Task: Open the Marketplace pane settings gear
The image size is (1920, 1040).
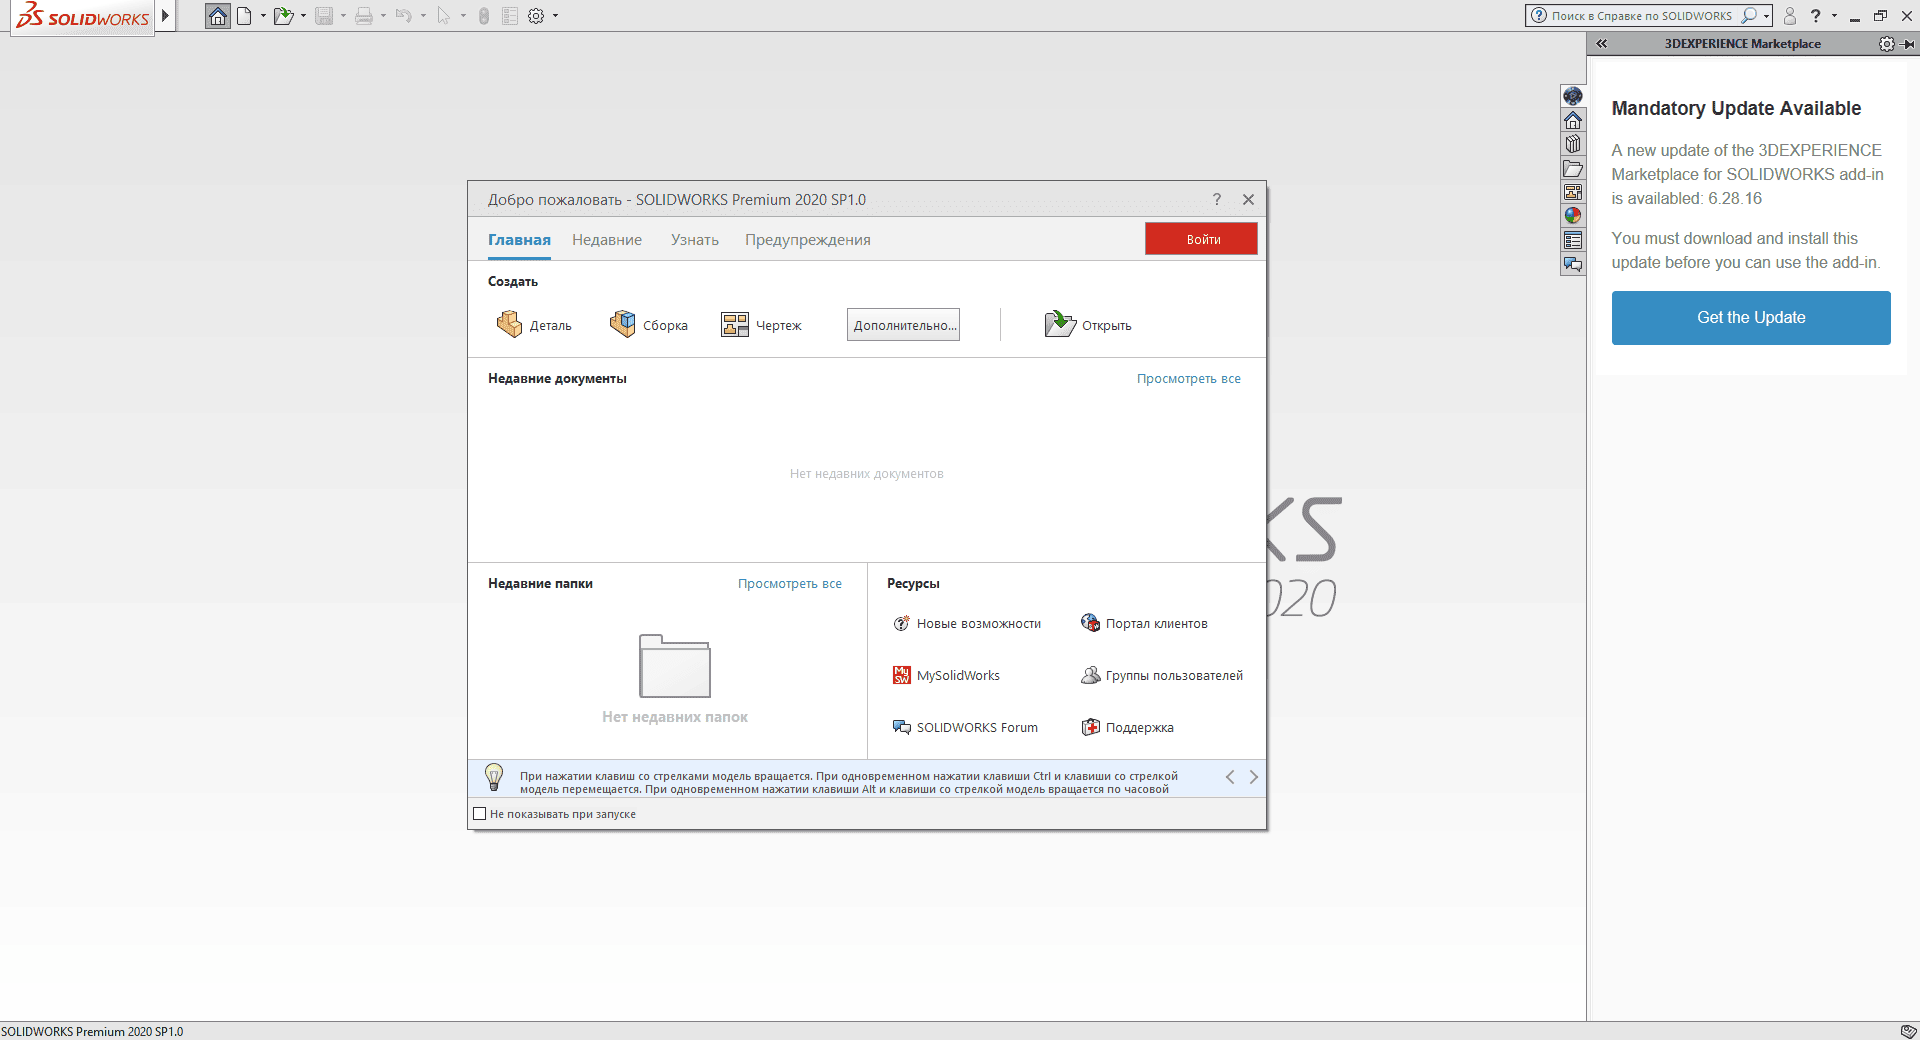Action: tap(1886, 44)
